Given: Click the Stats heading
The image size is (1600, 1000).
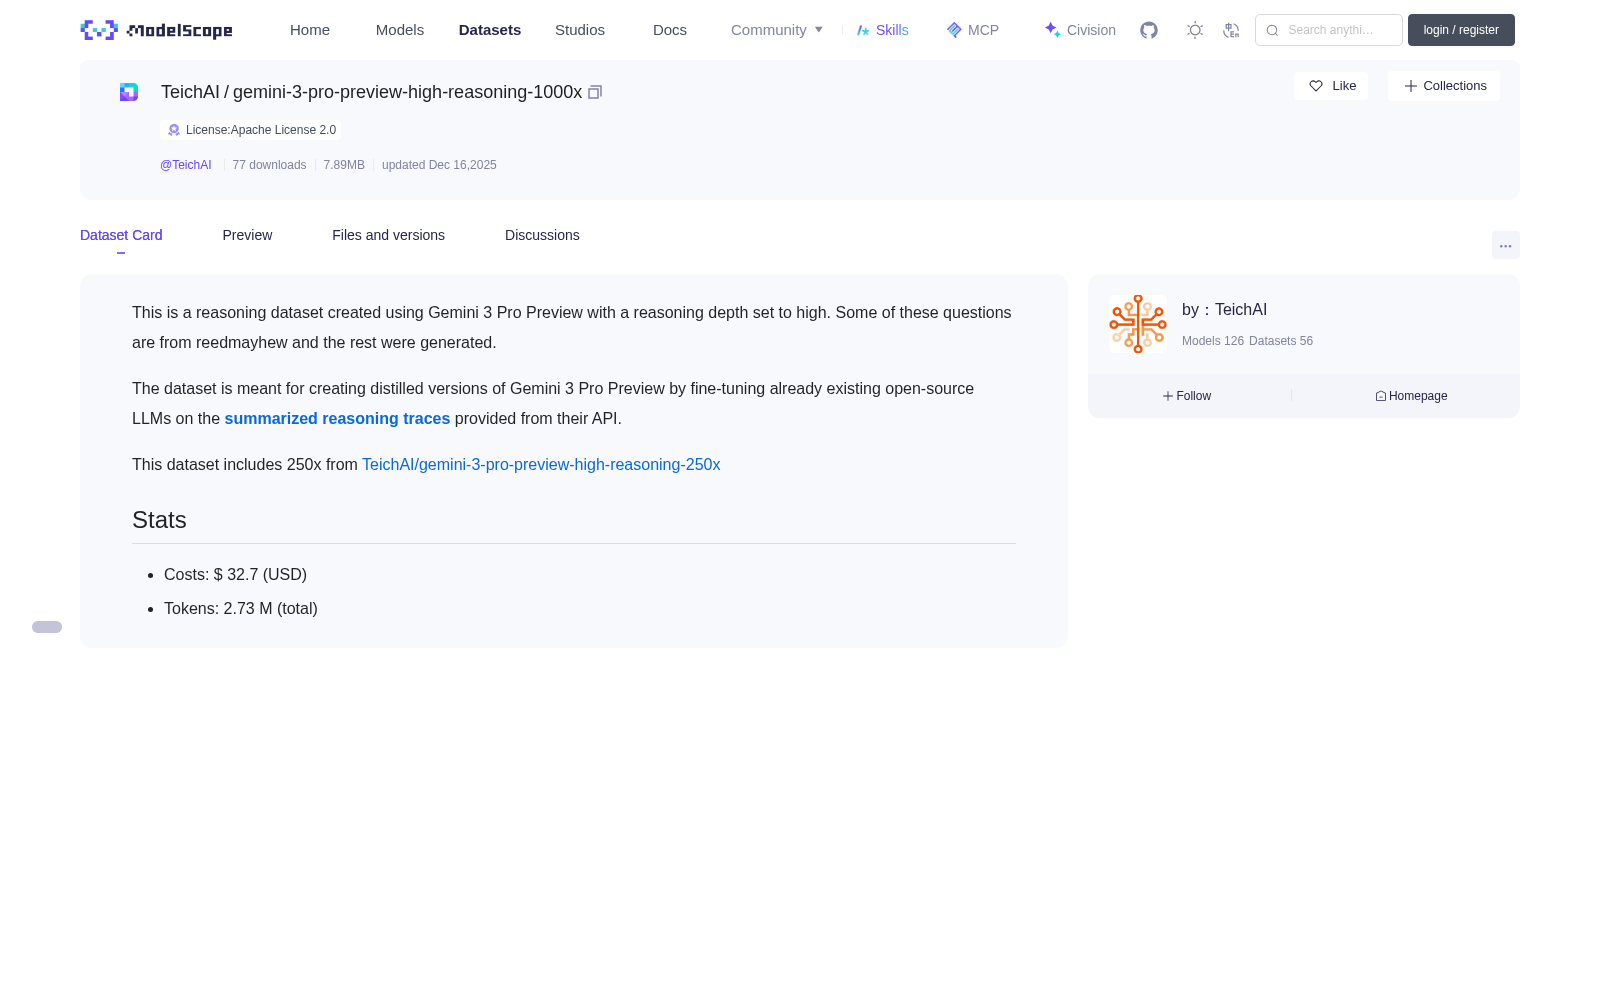Looking at the screenshot, I should (159, 520).
